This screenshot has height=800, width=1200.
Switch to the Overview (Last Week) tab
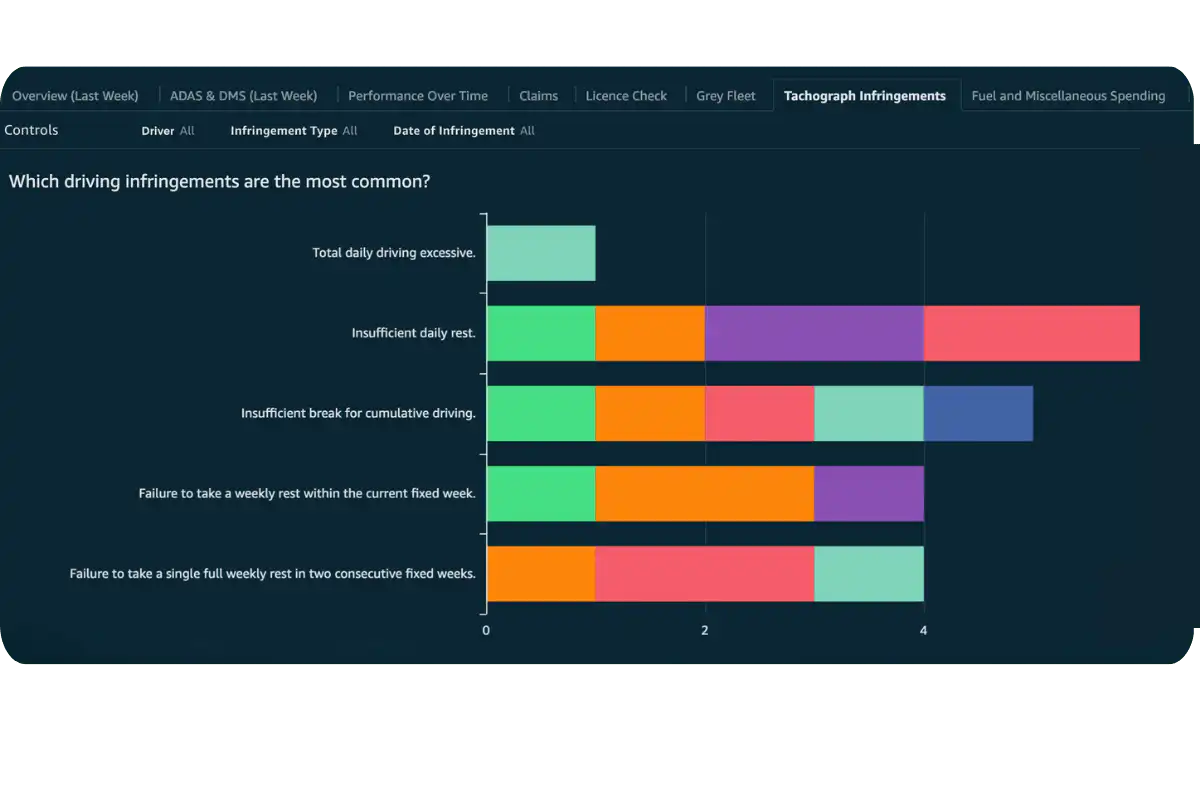(x=74, y=95)
